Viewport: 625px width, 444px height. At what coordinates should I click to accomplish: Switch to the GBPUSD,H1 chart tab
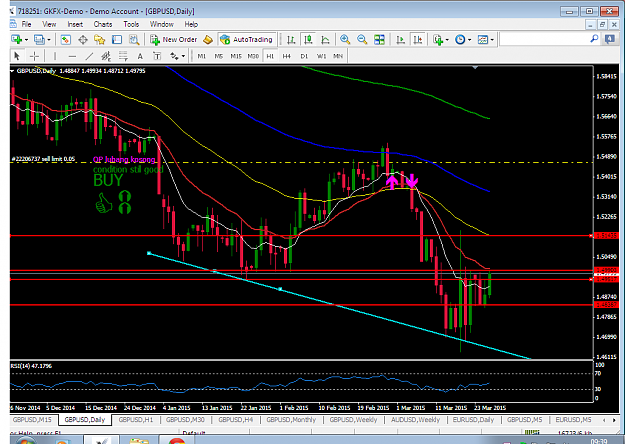(x=136, y=419)
